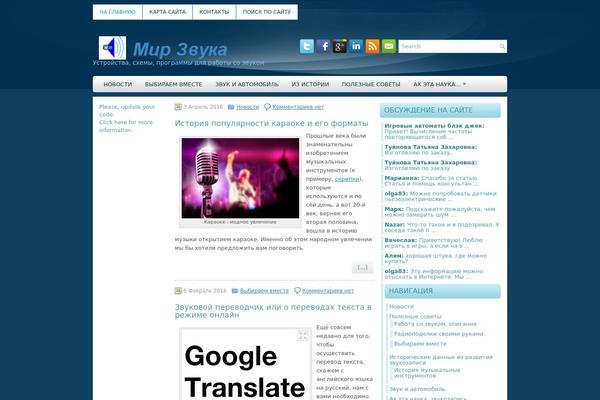Click inside the Search input field
Screen dimensions: 600x400
(448, 47)
